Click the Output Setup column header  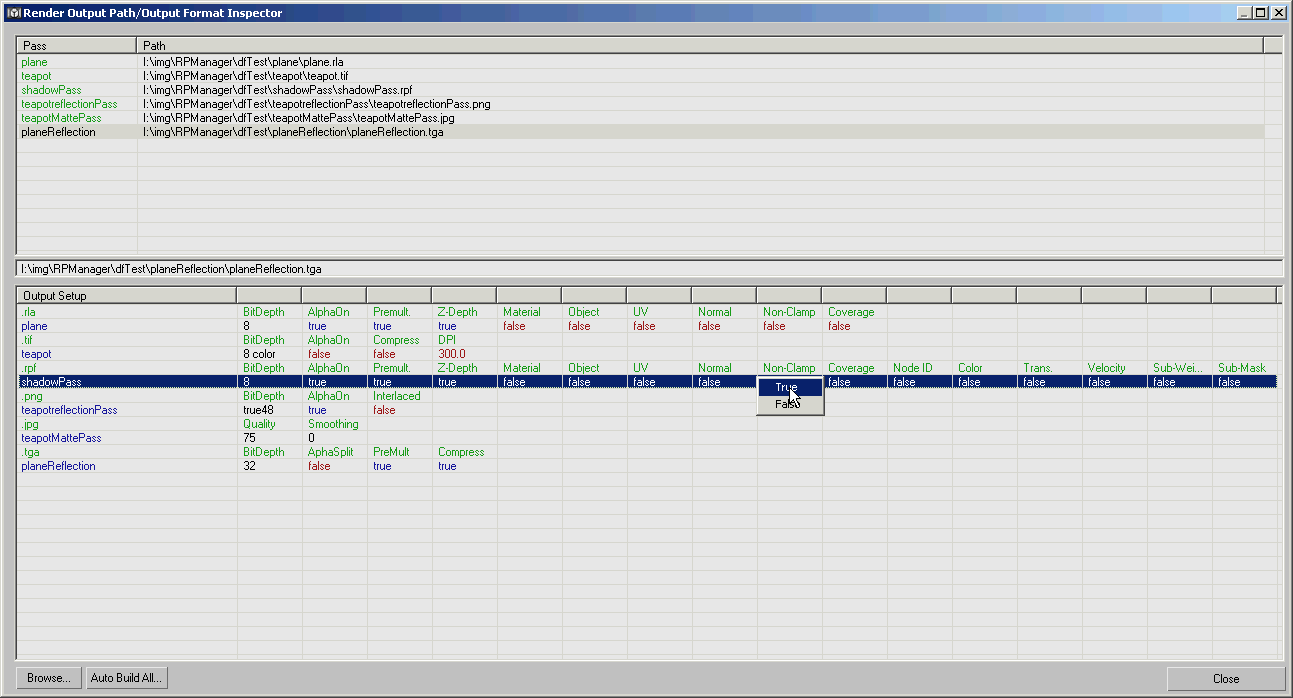click(127, 296)
